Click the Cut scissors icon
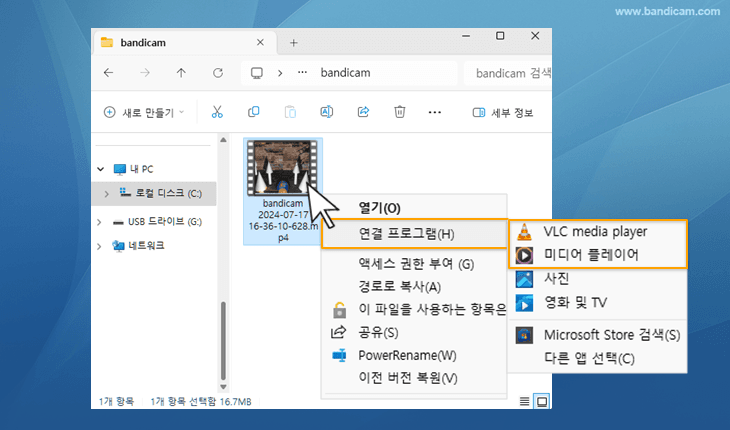Screen dimensions: 730x430 pyautogui.click(x=217, y=112)
